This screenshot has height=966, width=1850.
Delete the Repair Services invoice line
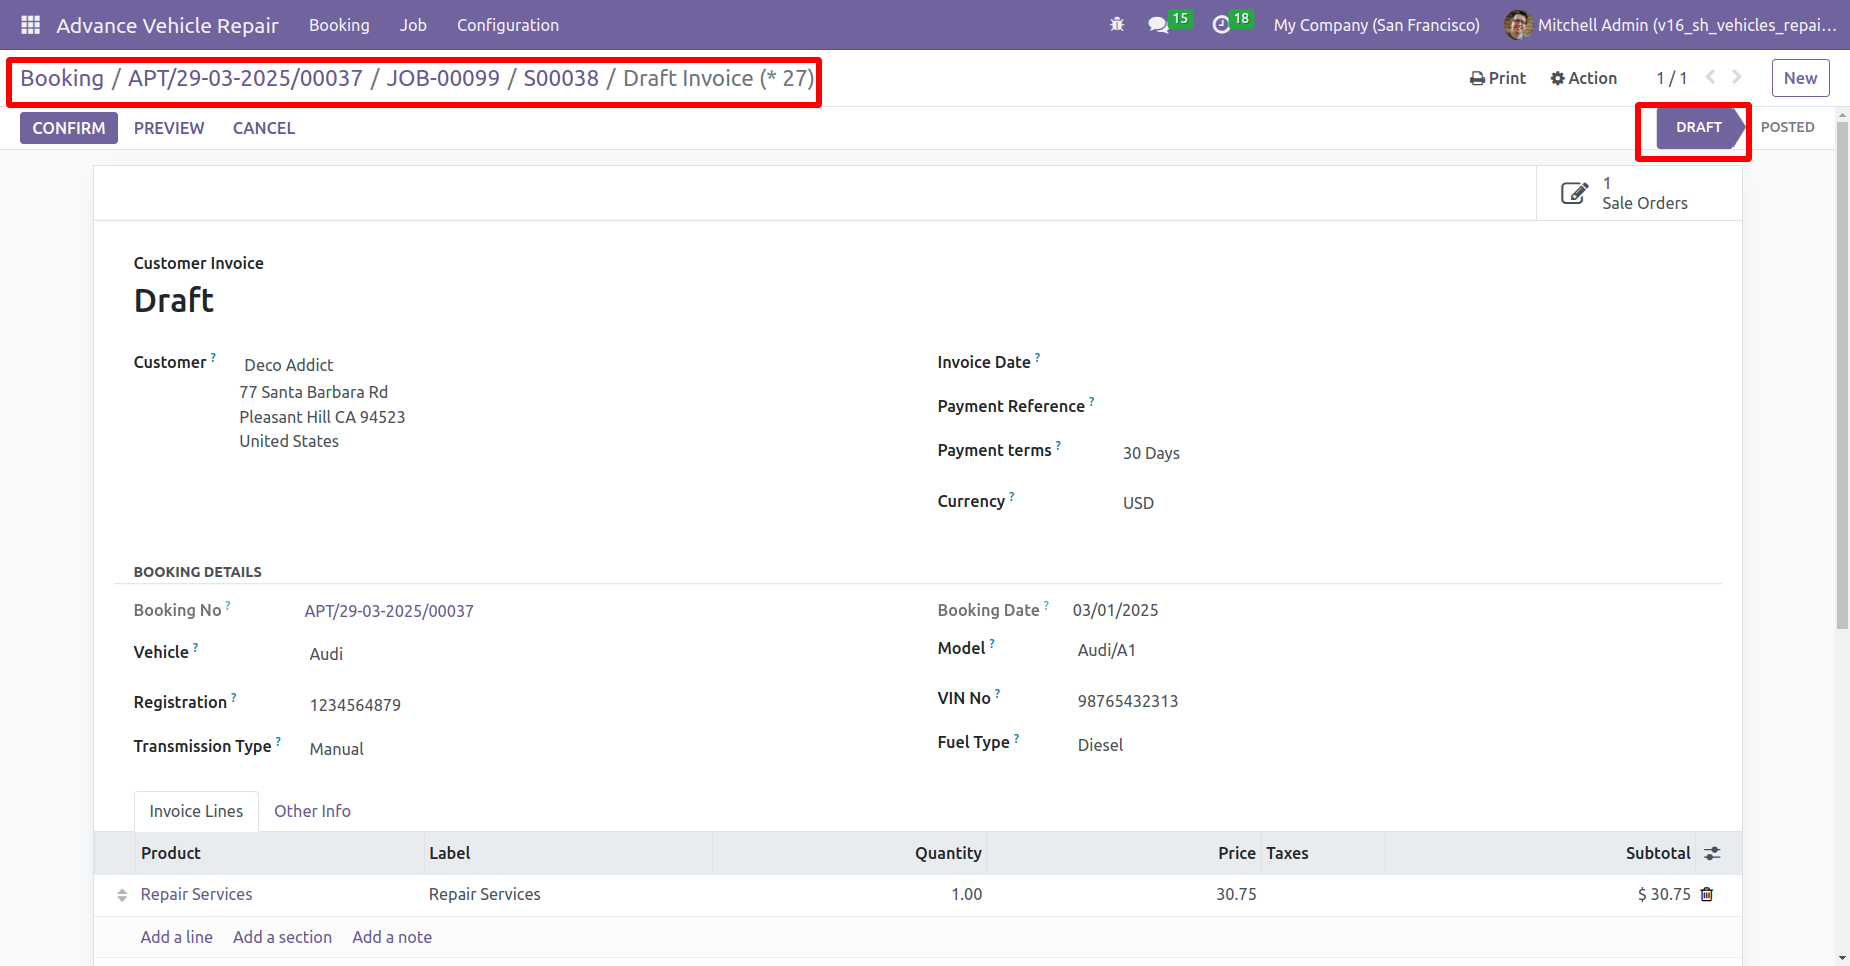[1707, 894]
